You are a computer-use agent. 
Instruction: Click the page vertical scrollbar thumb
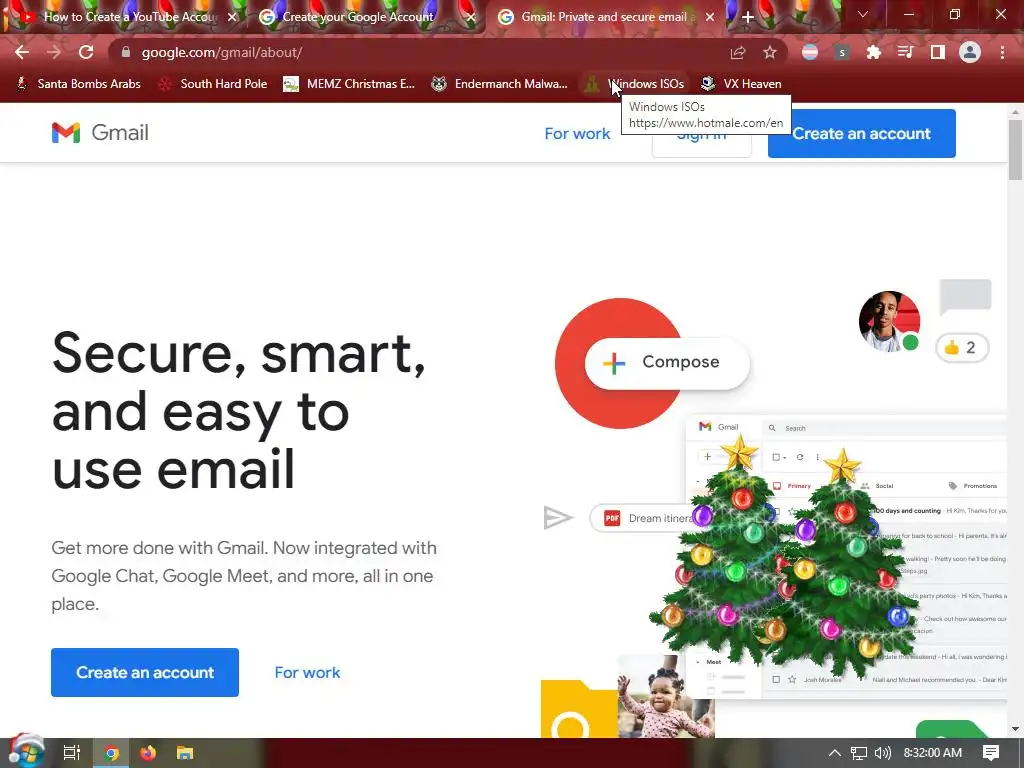[1015, 150]
